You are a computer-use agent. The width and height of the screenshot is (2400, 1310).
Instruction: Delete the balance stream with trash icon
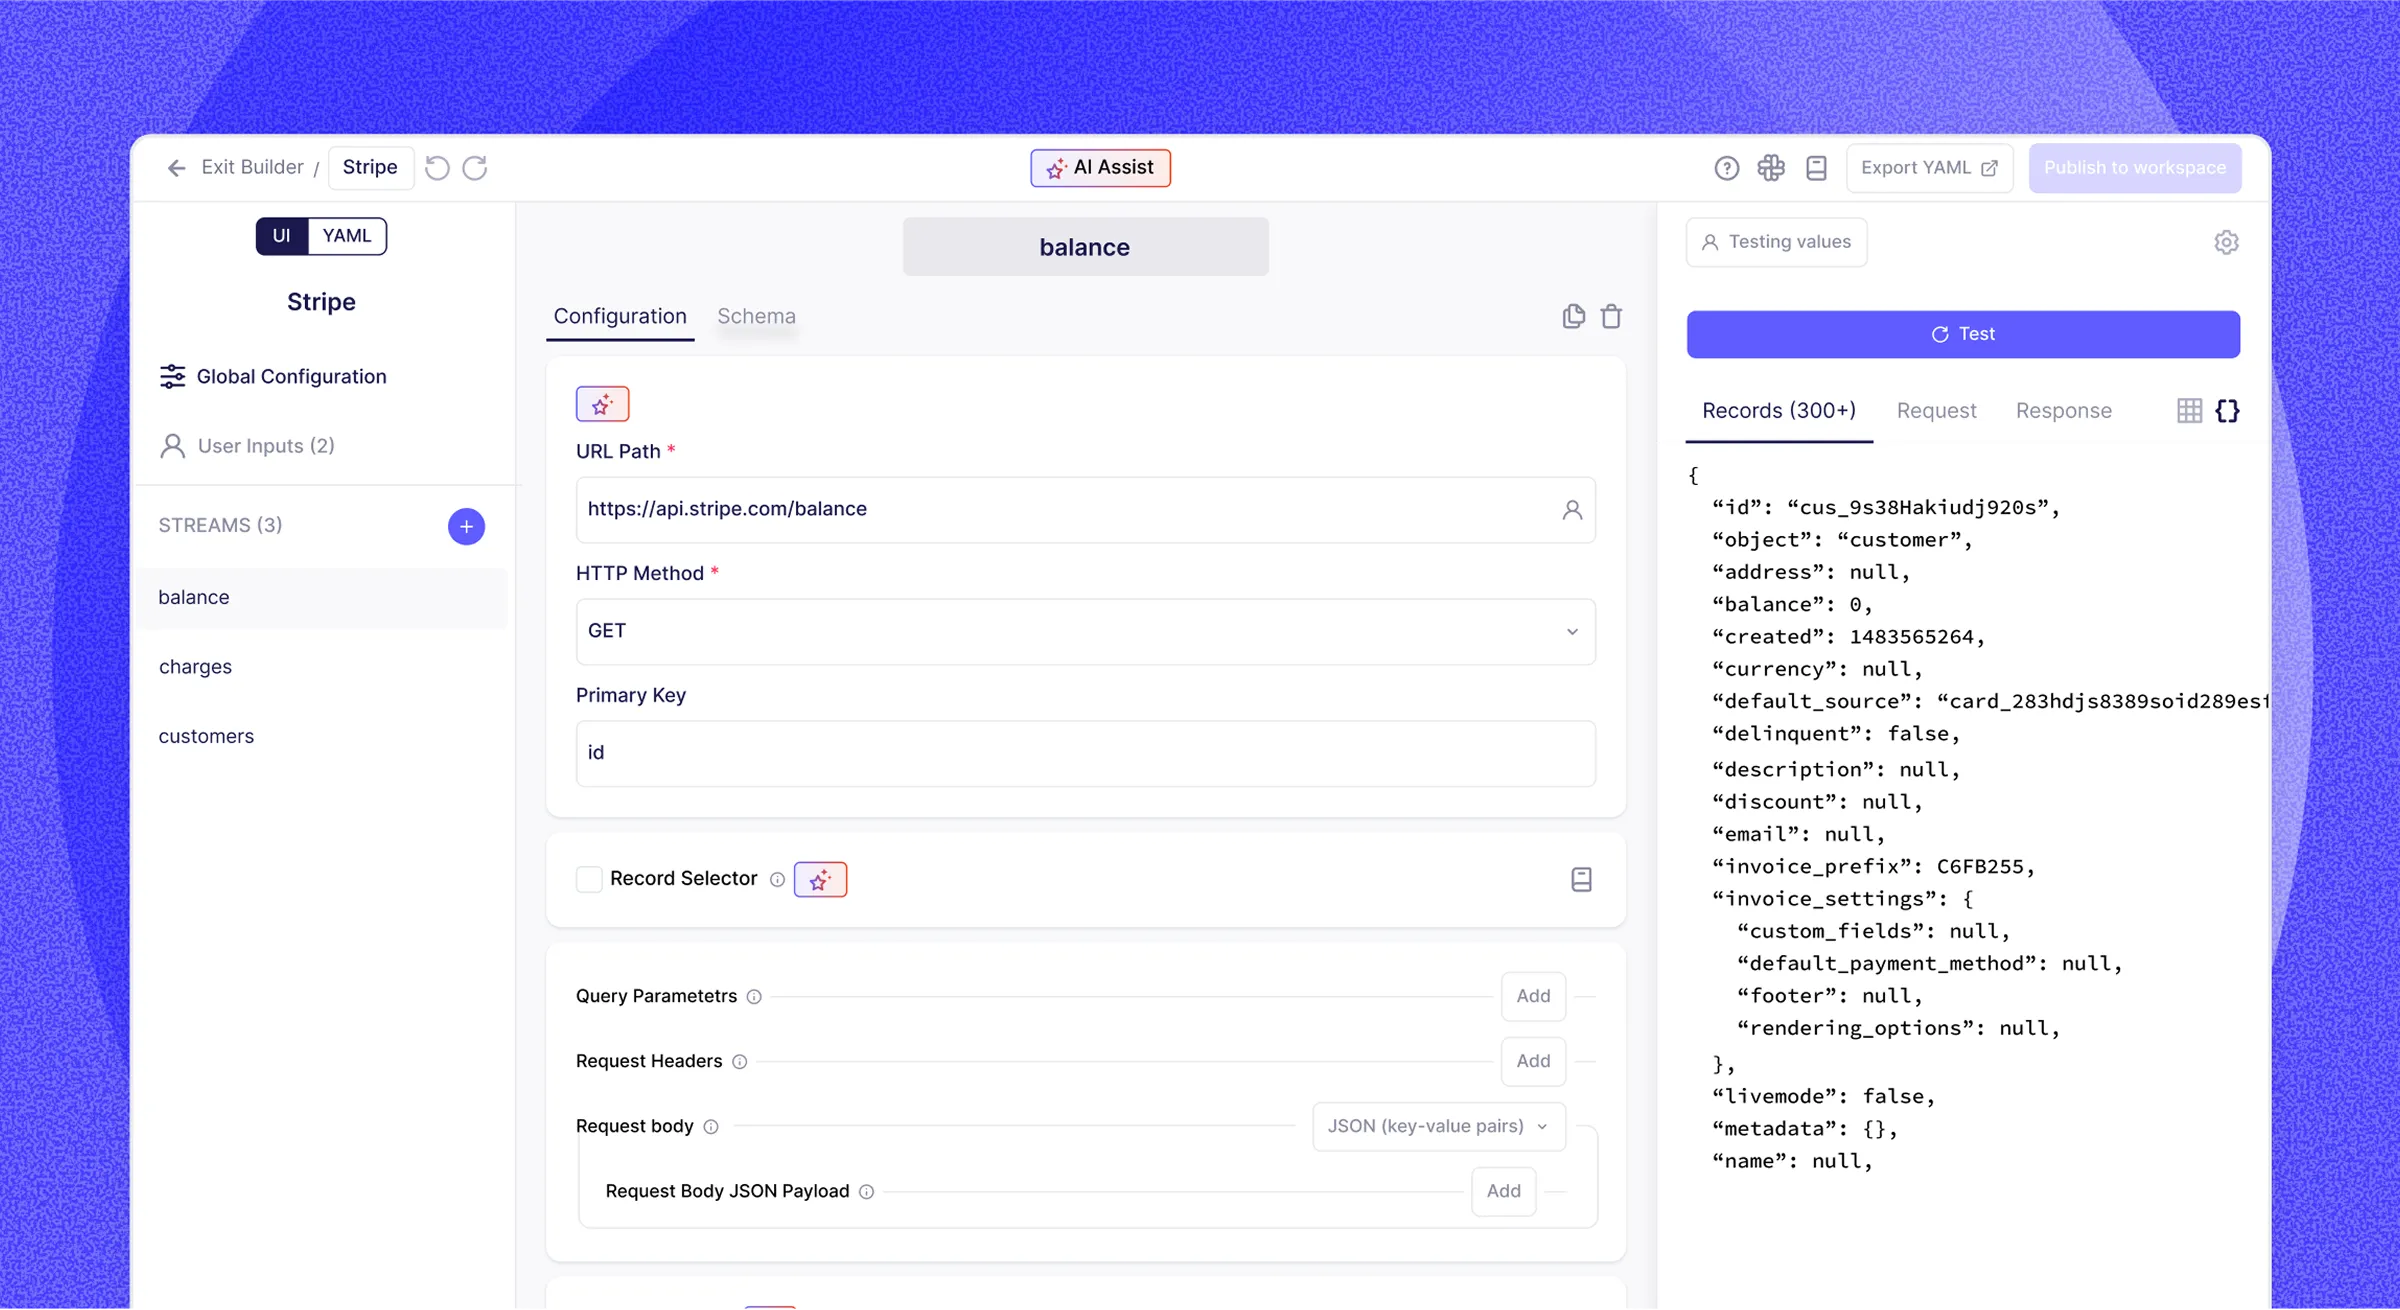tap(1611, 316)
